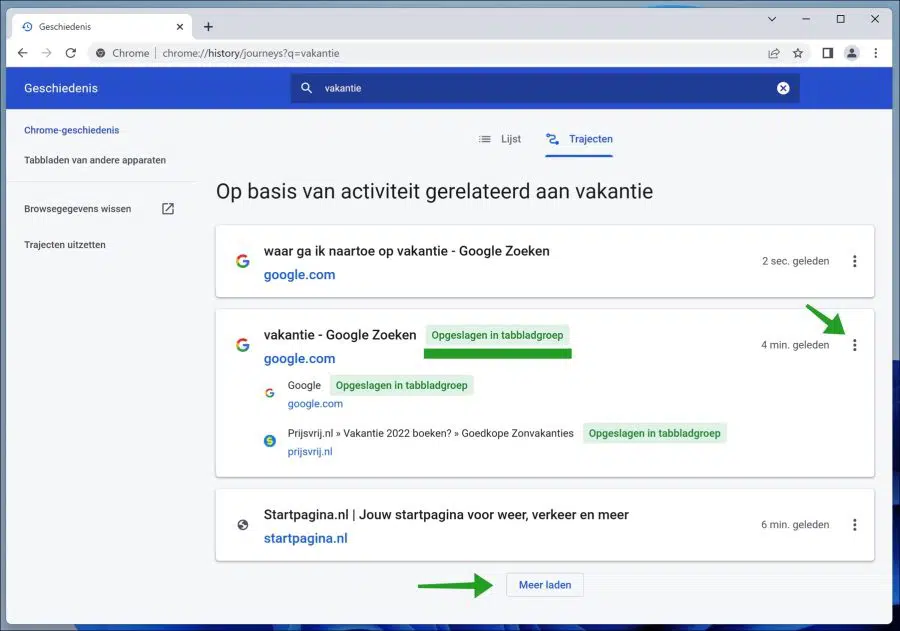Screen dimensions: 900x631
Task: Click the small Google favicon in nested entry
Action: [x=270, y=393]
